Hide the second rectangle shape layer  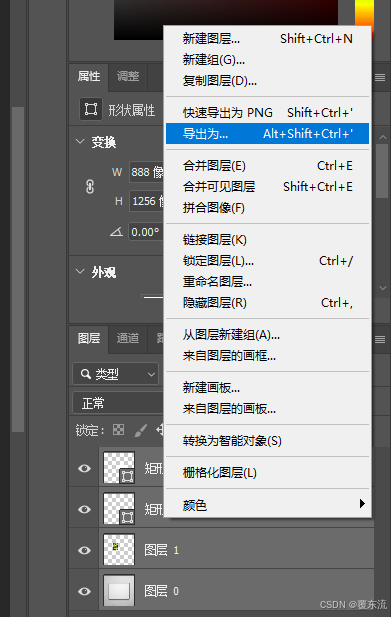84,509
